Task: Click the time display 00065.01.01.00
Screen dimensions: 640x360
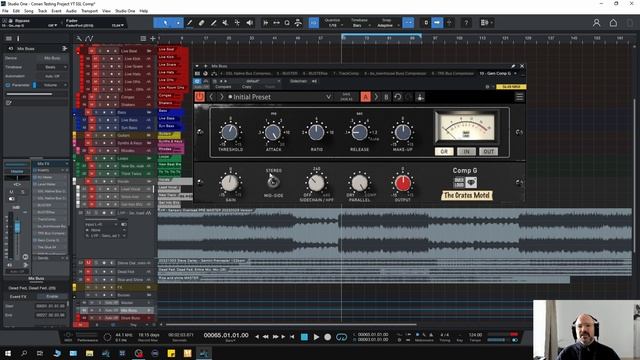Action: point(226,335)
